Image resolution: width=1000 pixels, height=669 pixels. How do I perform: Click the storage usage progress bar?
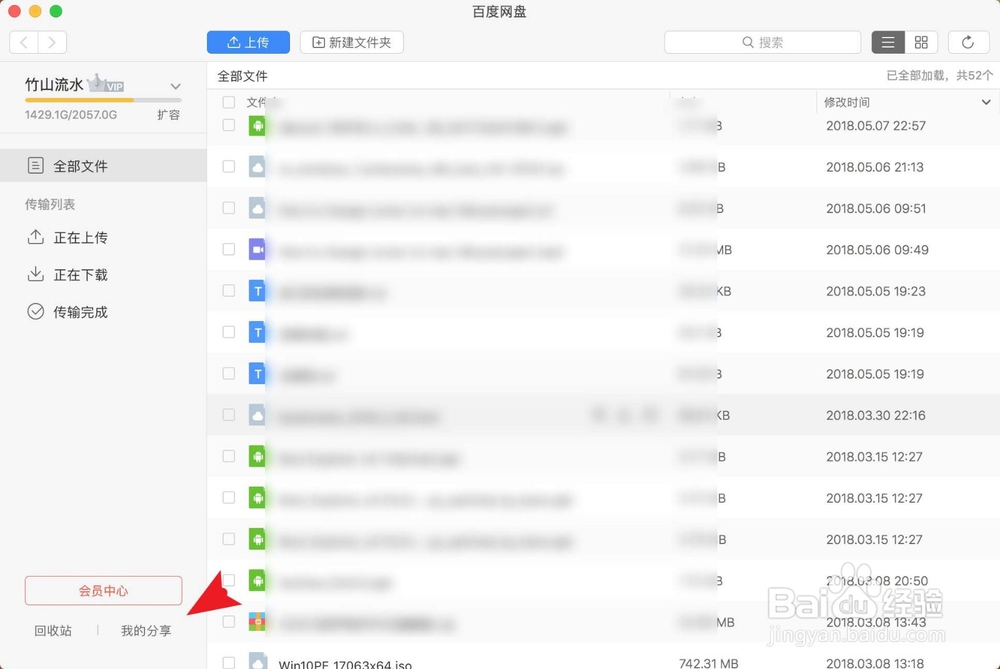[103, 100]
